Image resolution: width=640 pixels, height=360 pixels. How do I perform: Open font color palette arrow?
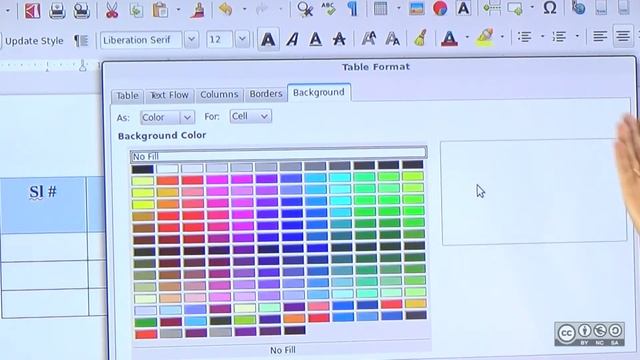(467, 38)
